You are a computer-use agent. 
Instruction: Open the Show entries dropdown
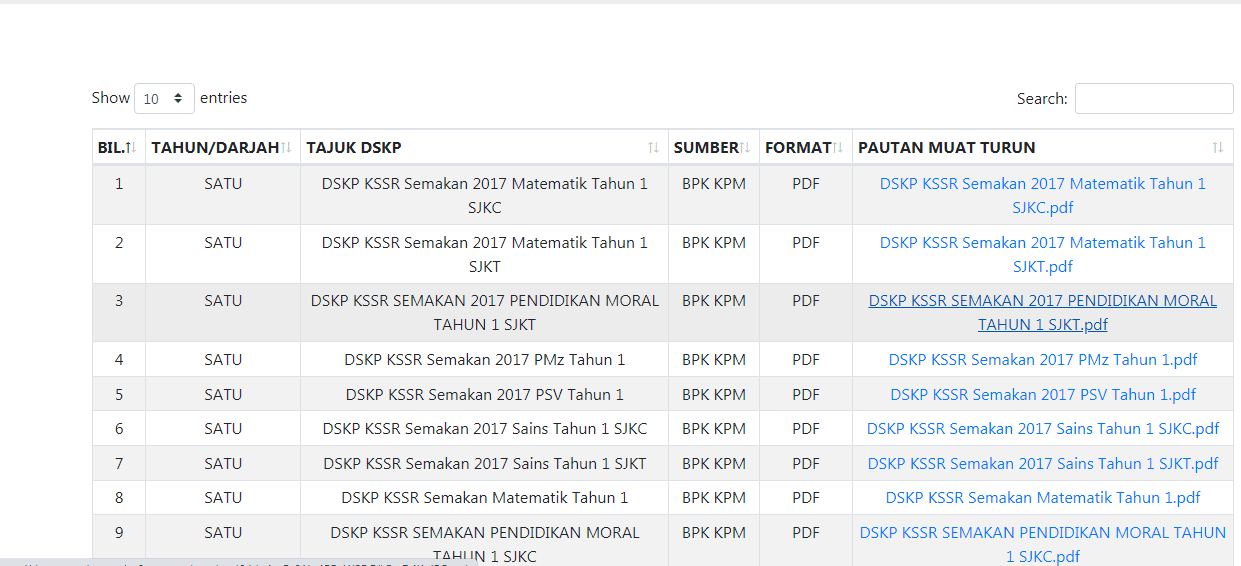(x=164, y=99)
